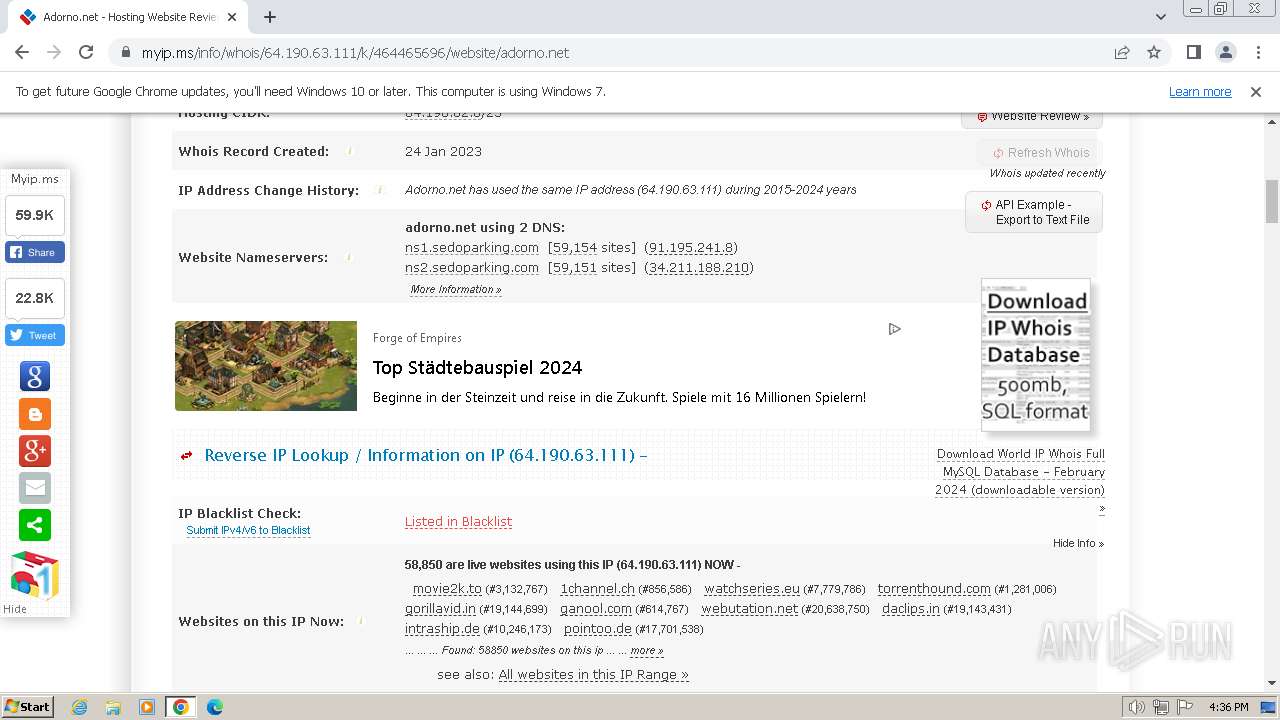Collapse section with Hide Info
This screenshot has width=1280, height=720.
(x=1078, y=543)
